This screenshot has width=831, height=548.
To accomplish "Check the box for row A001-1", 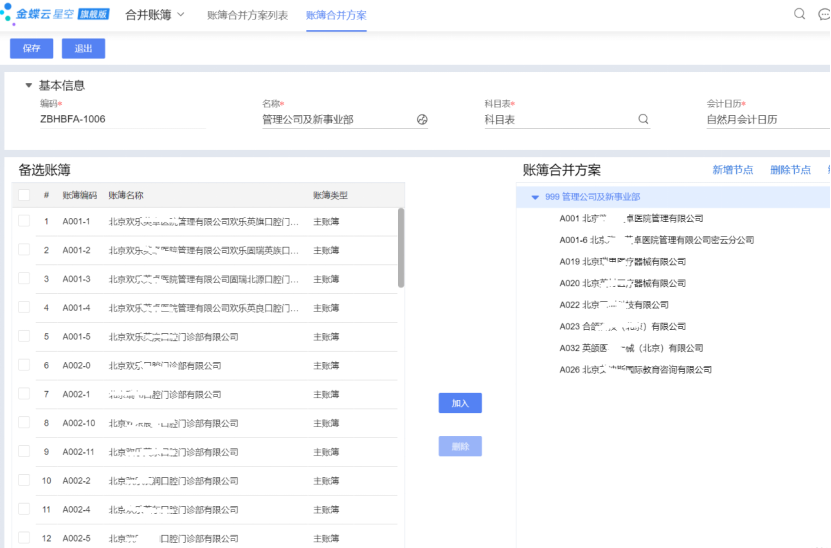I will [24, 221].
